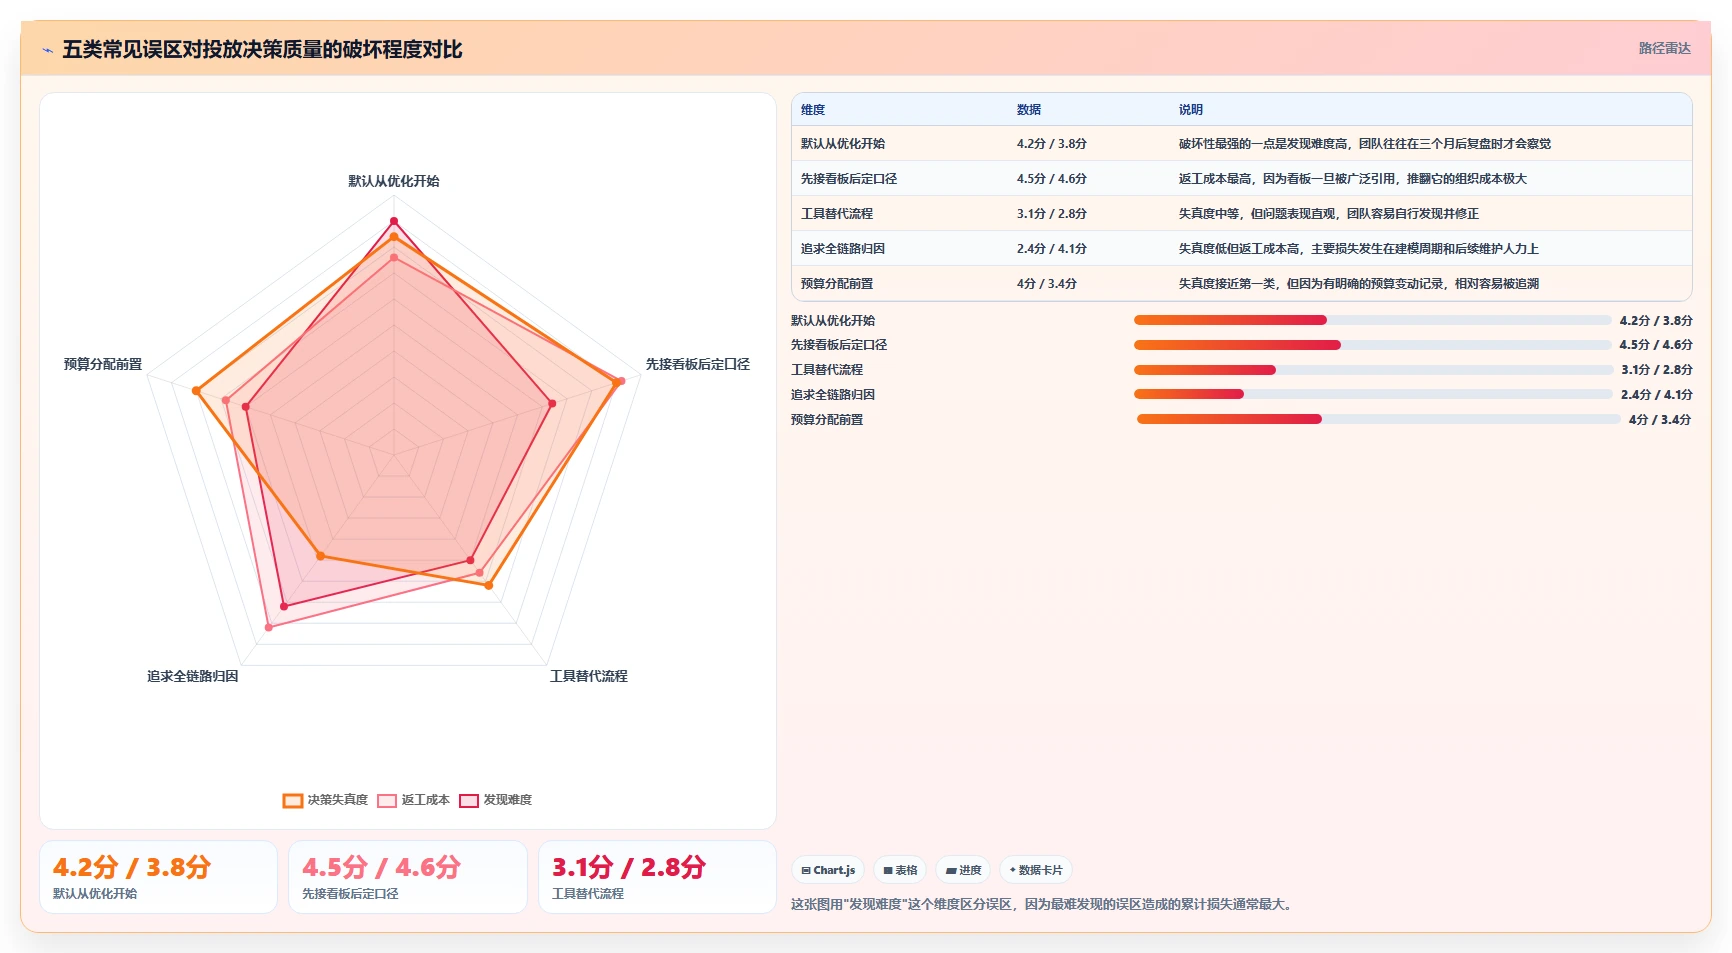Click the 数据卡片 chip
Image resolution: width=1732 pixels, height=953 pixels.
click(1036, 870)
